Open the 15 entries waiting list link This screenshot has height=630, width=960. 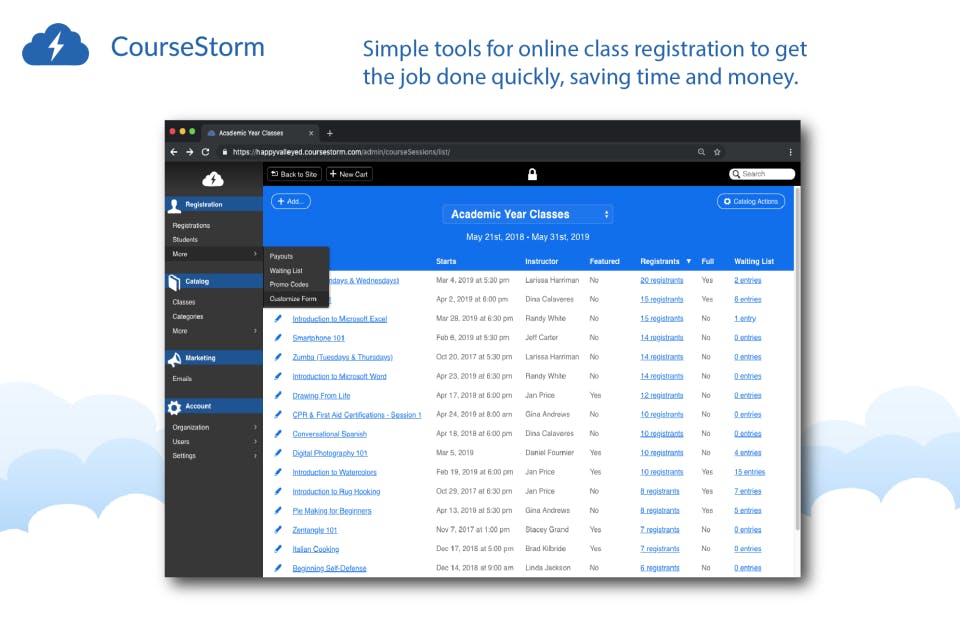coord(749,472)
